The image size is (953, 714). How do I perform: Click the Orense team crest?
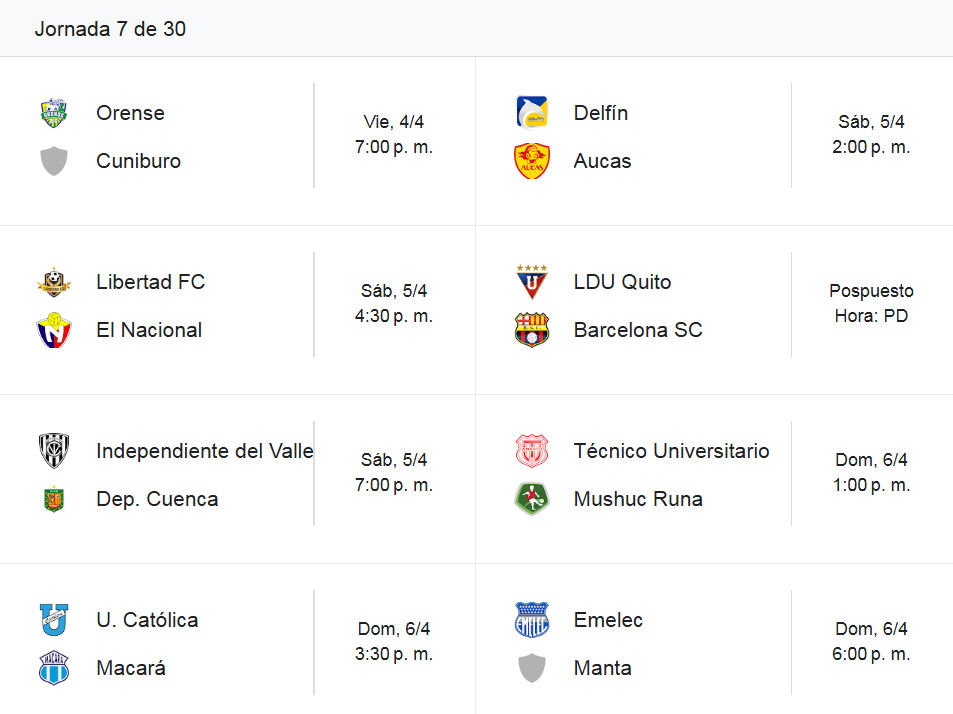pos(53,113)
